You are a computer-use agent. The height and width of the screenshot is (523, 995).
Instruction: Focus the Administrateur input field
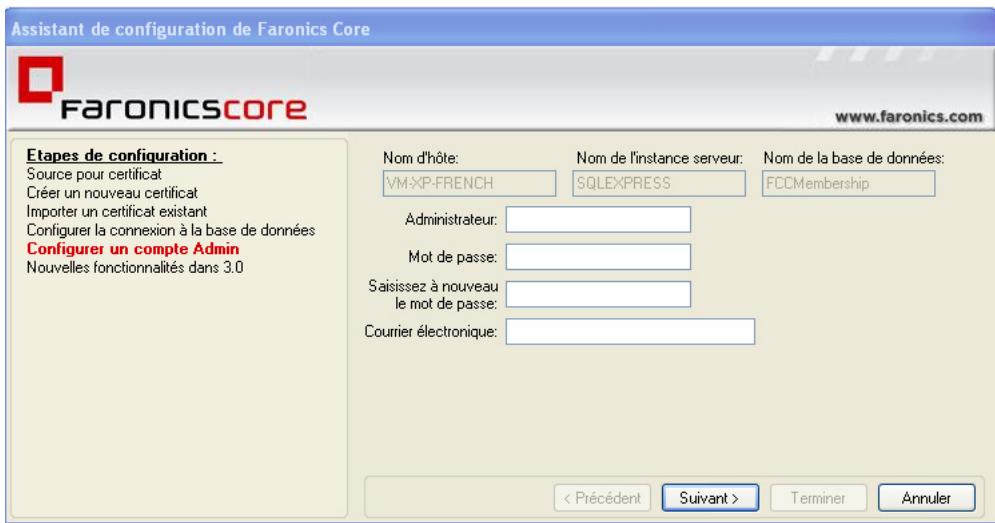[598, 220]
